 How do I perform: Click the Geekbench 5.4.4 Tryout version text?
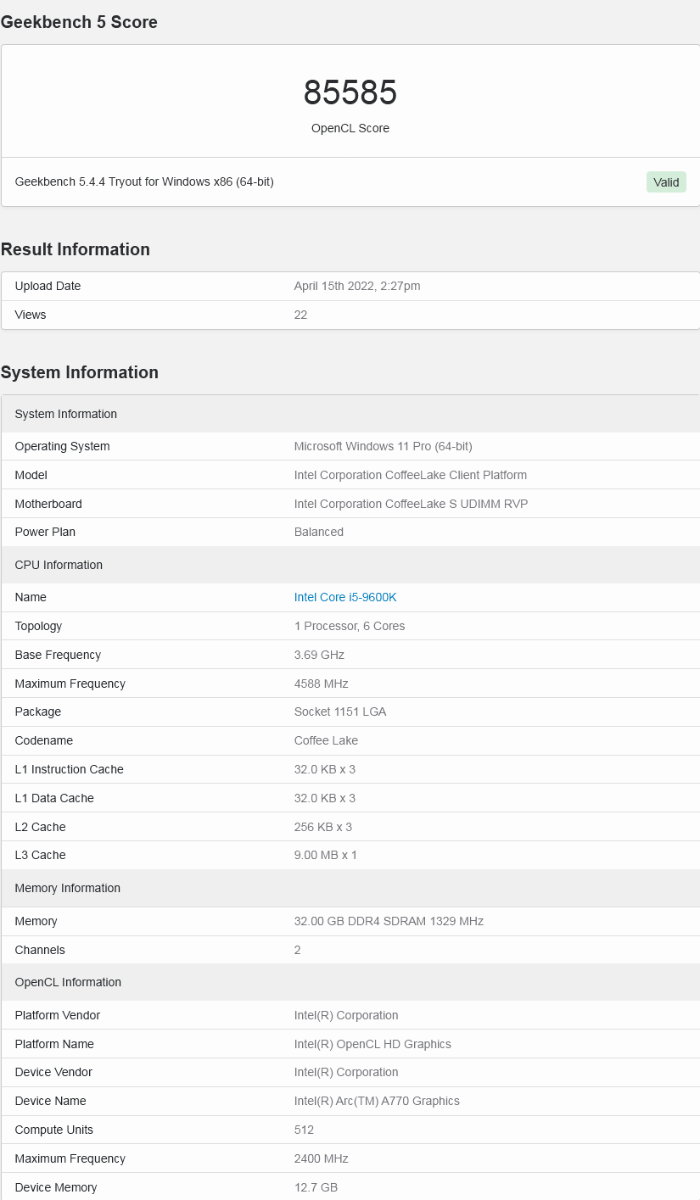coord(144,182)
